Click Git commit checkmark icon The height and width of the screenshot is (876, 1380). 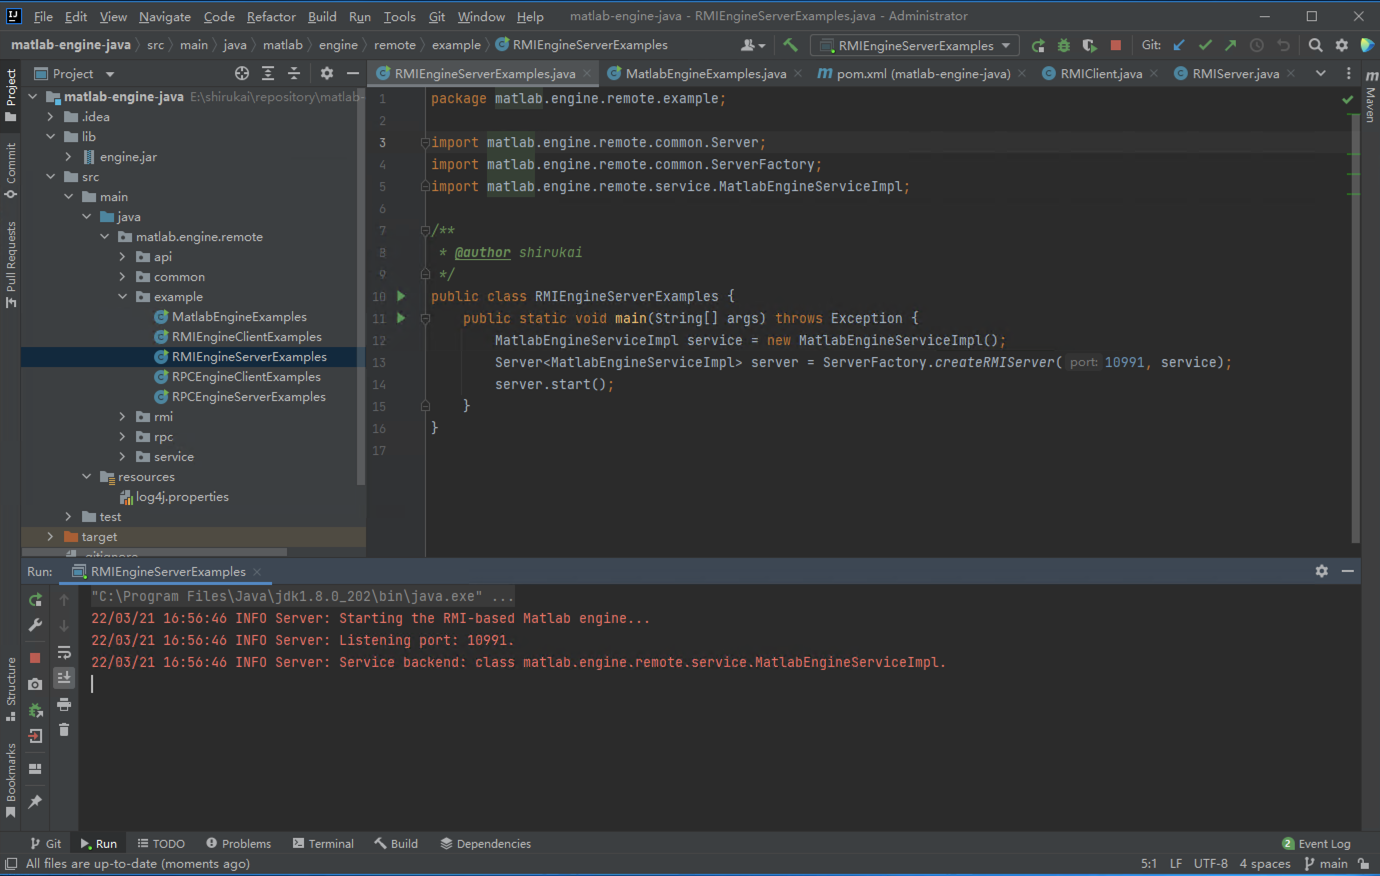pos(1205,45)
